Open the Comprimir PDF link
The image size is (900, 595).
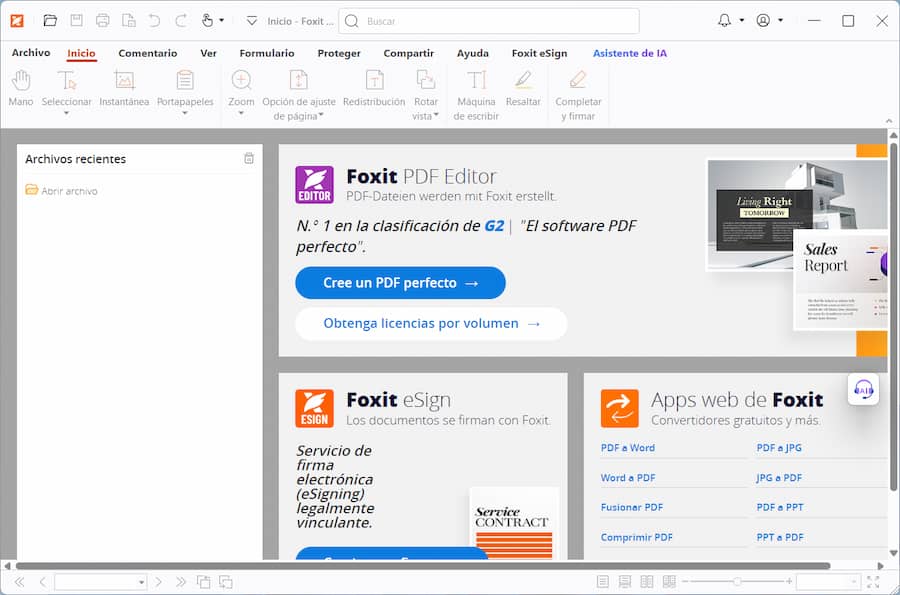pyautogui.click(x=636, y=537)
